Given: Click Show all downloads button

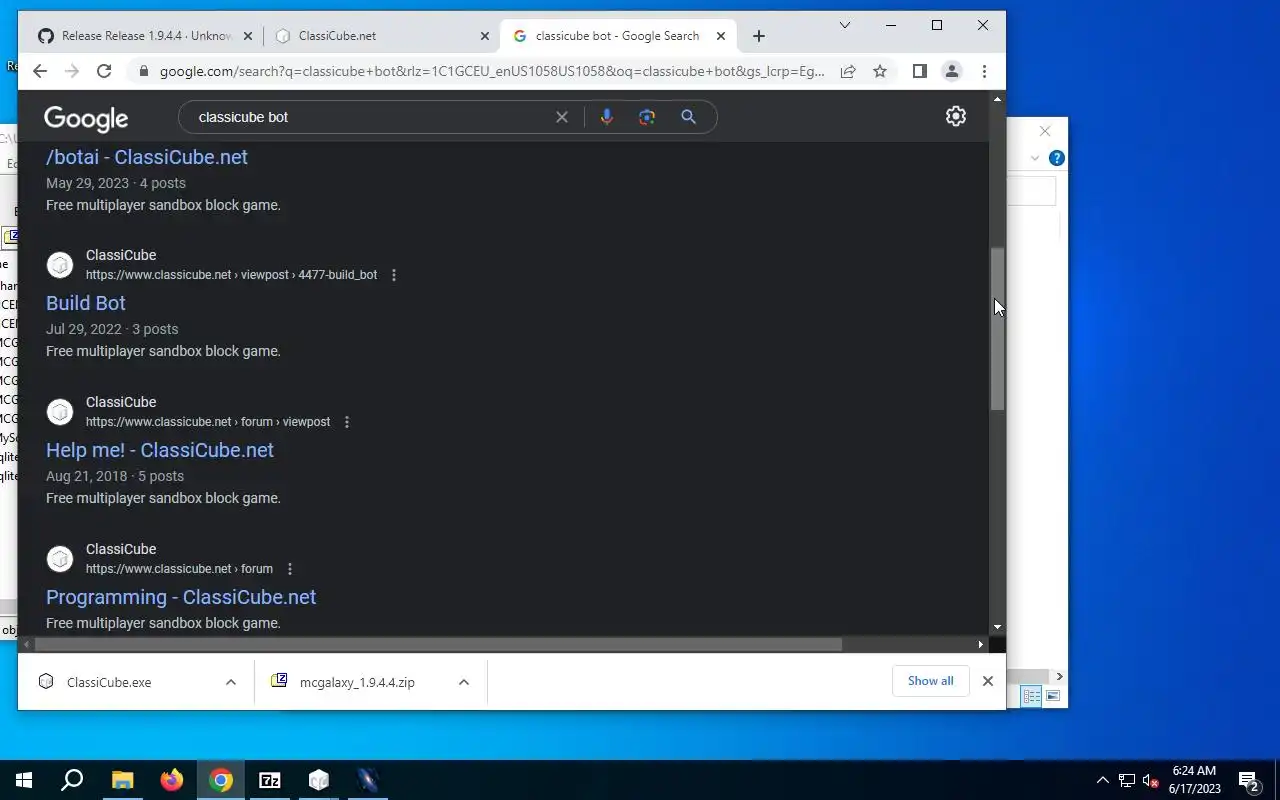Looking at the screenshot, I should click(931, 681).
